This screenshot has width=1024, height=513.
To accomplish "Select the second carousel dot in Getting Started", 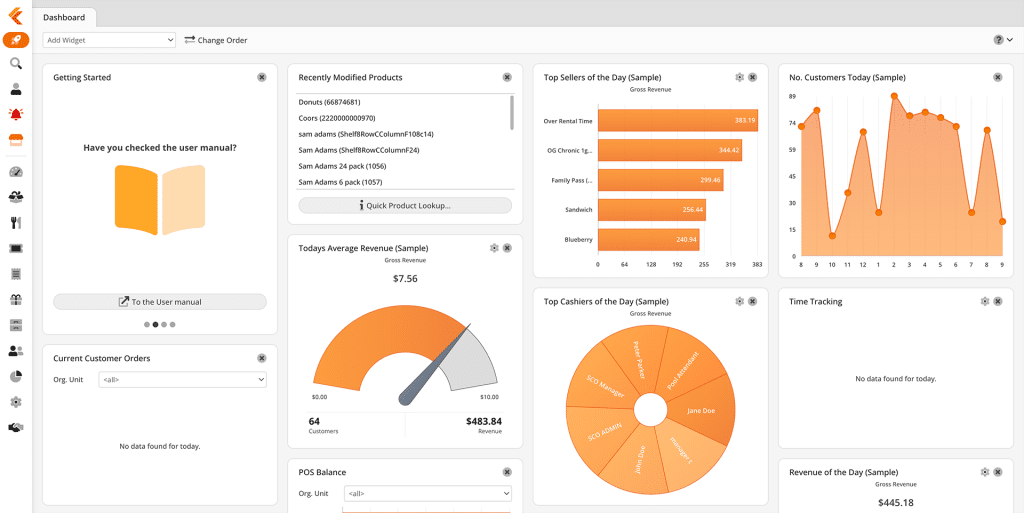I will (155, 324).
